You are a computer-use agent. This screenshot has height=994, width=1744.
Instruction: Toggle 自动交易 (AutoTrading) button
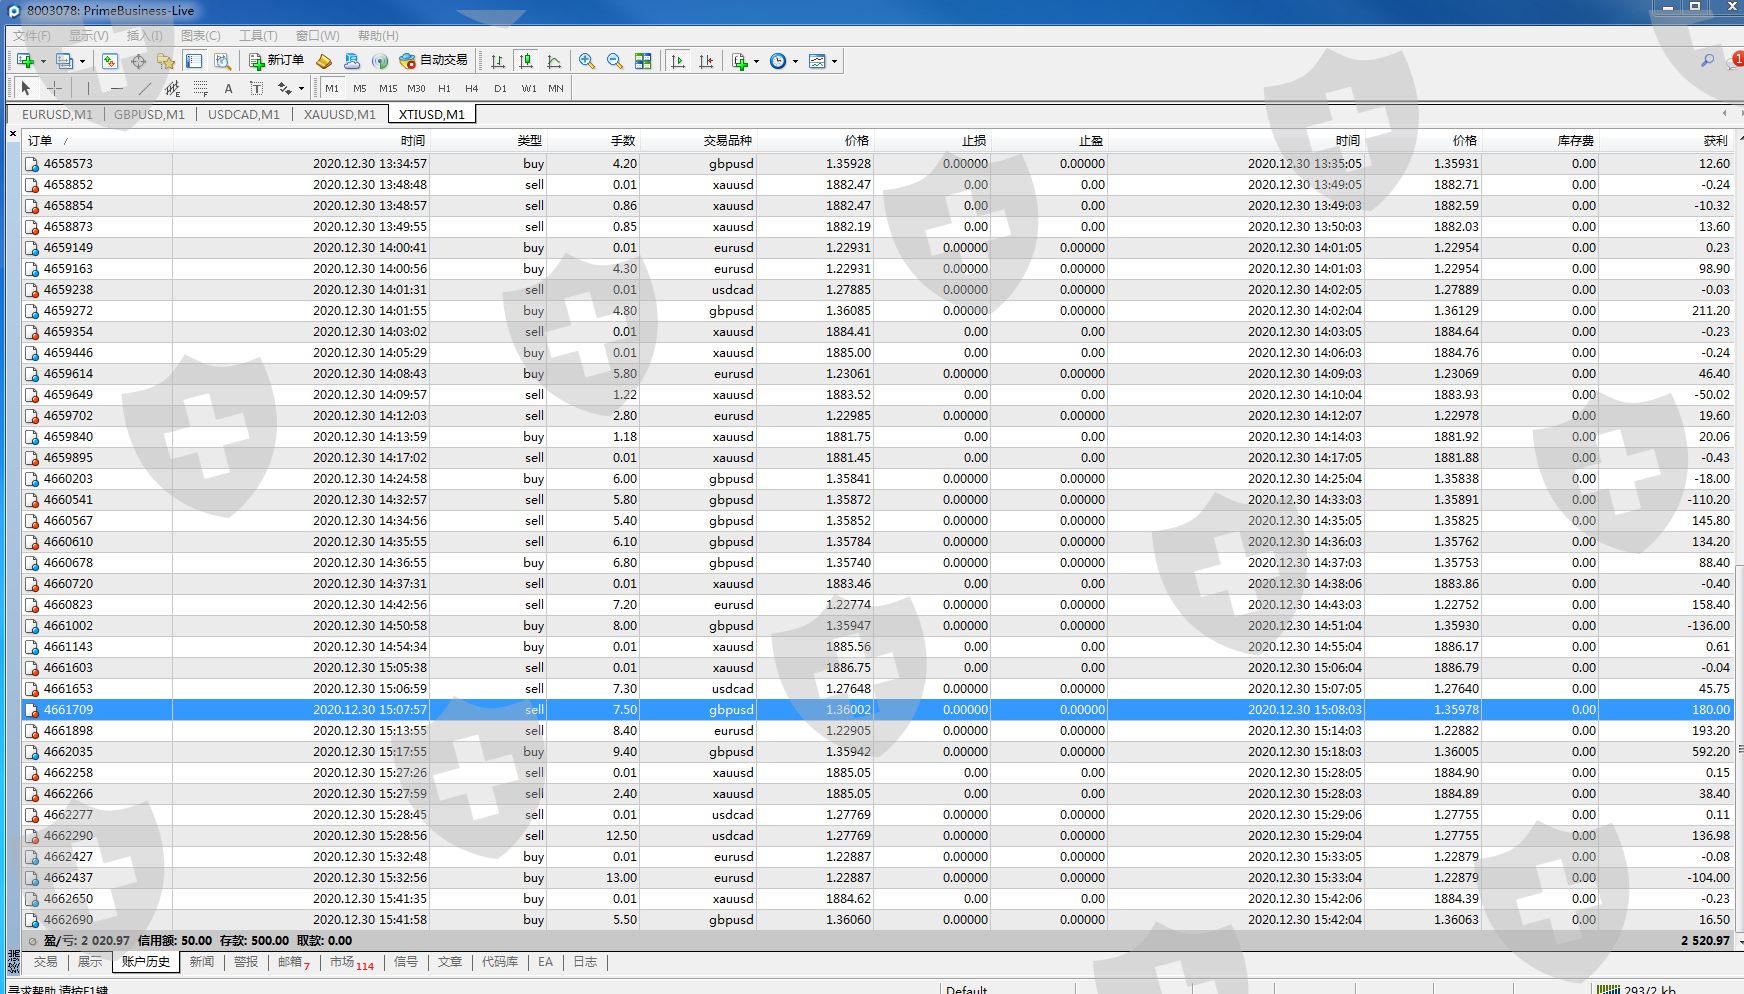point(433,61)
